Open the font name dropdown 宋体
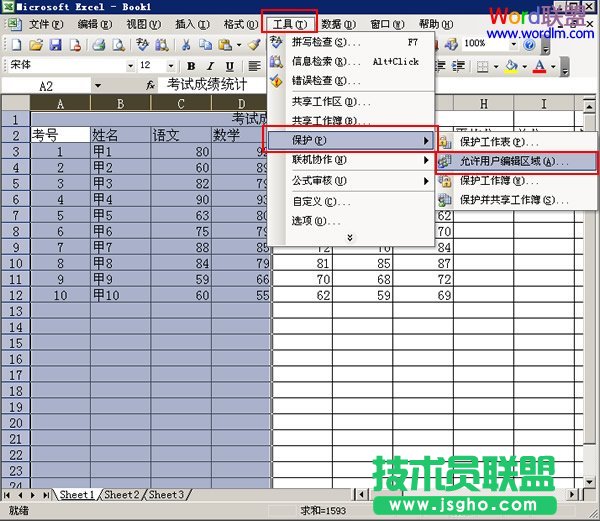 click(130, 66)
